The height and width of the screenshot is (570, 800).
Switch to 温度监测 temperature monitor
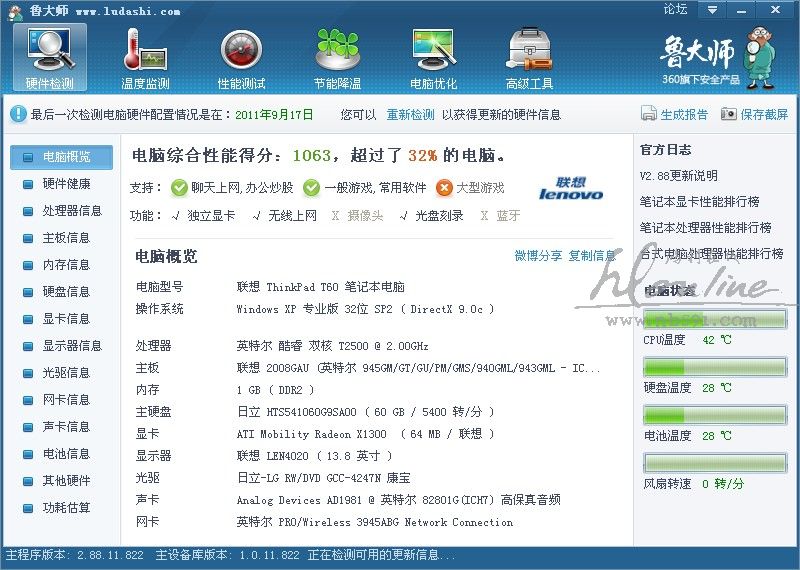(145, 58)
